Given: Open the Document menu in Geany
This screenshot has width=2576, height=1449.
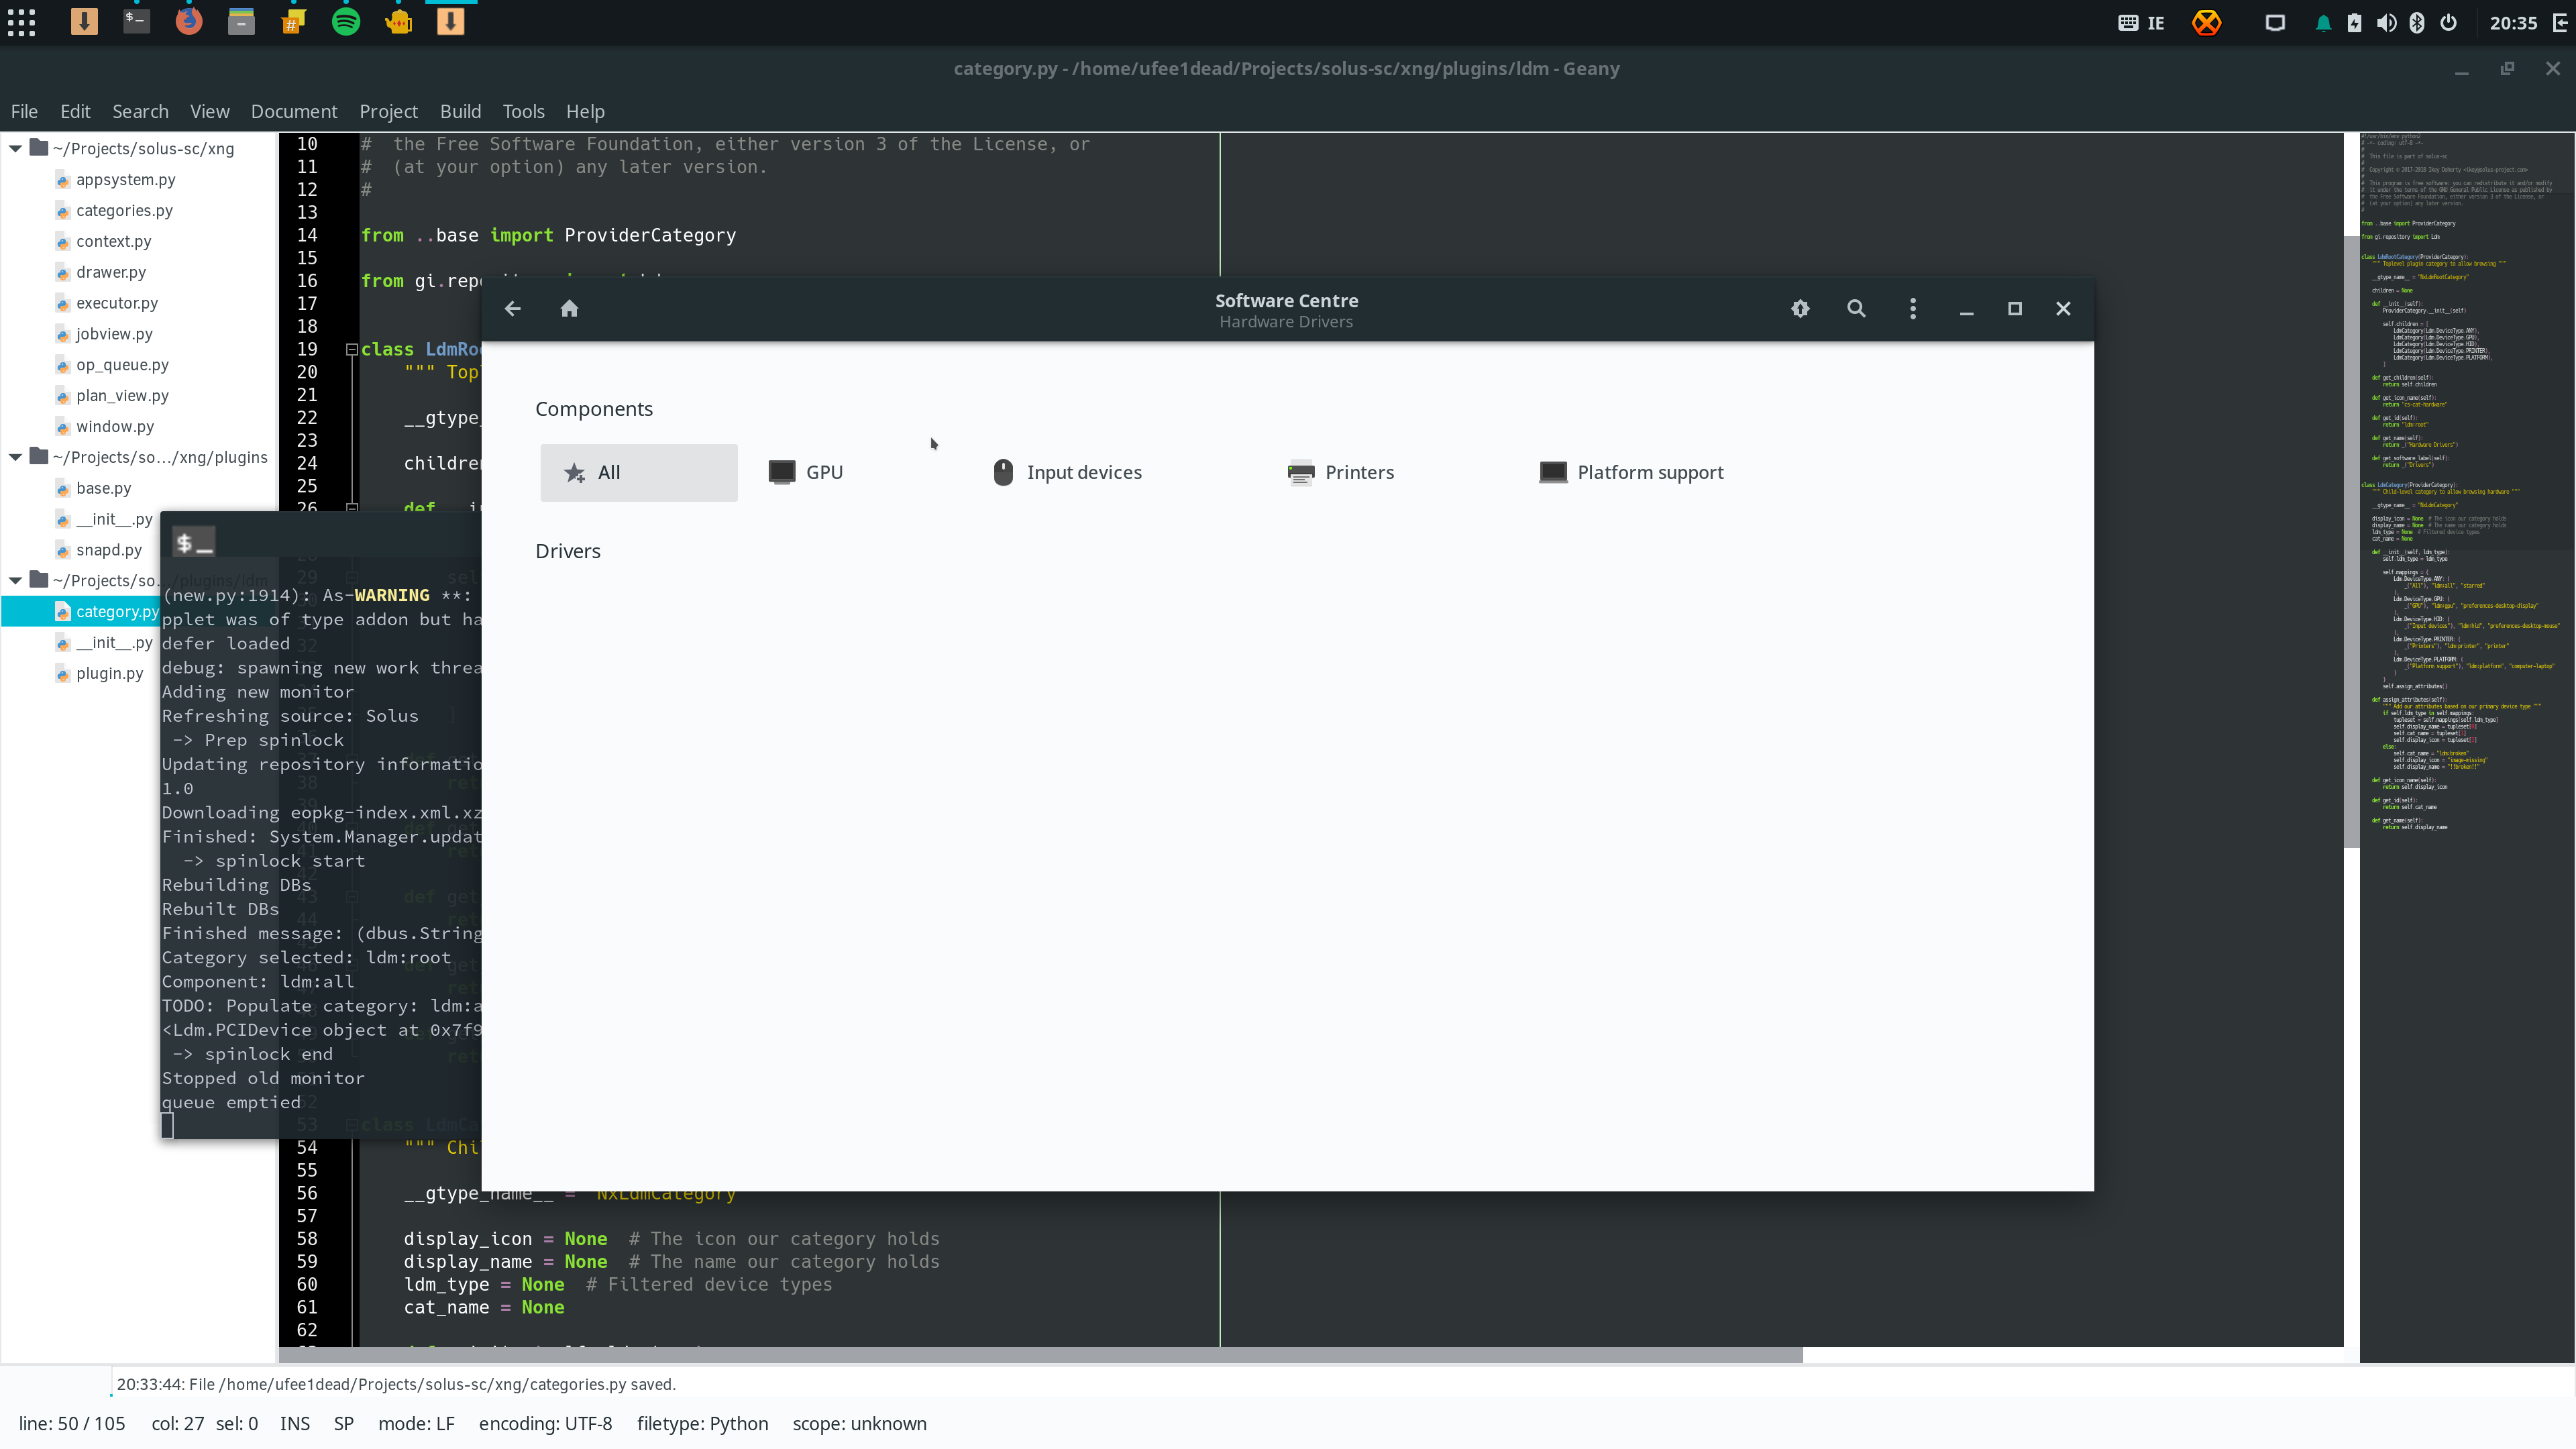Looking at the screenshot, I should click(x=294, y=111).
